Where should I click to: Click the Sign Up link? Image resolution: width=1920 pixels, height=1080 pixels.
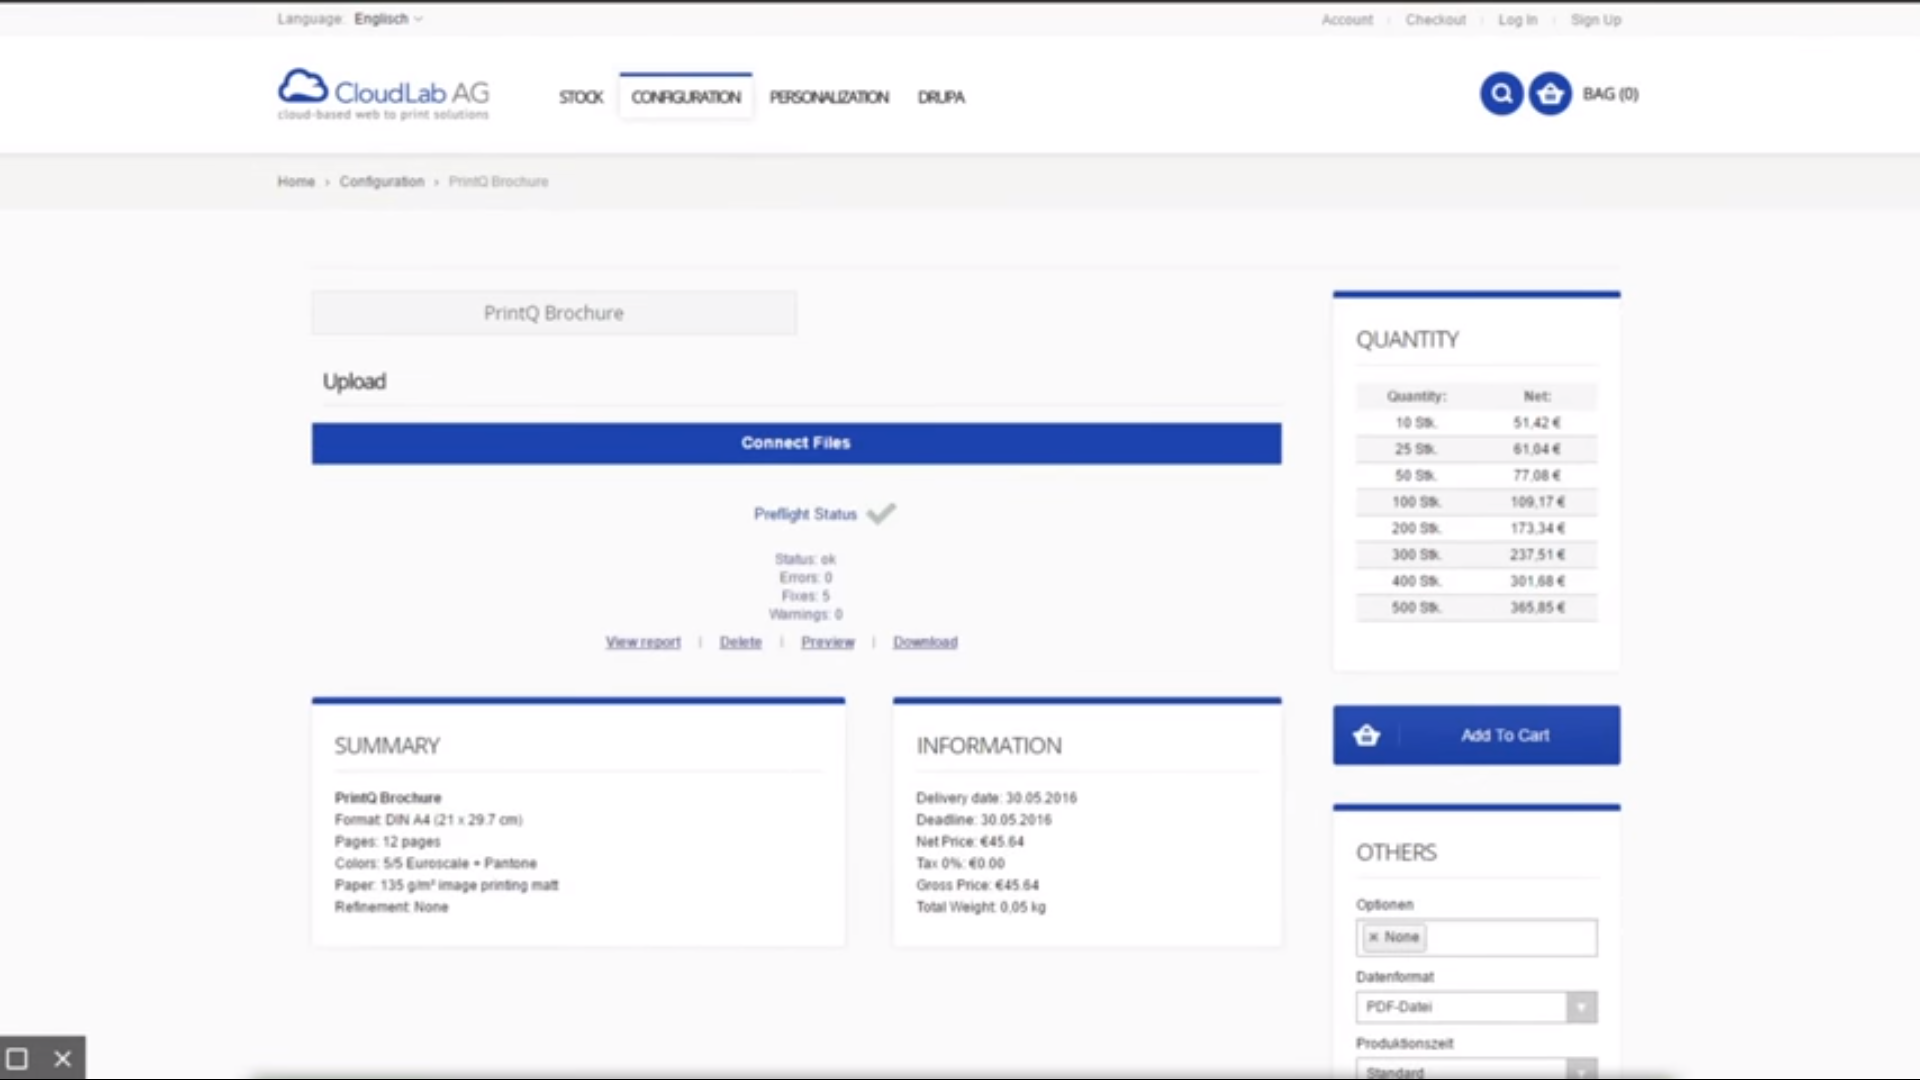click(x=1595, y=20)
